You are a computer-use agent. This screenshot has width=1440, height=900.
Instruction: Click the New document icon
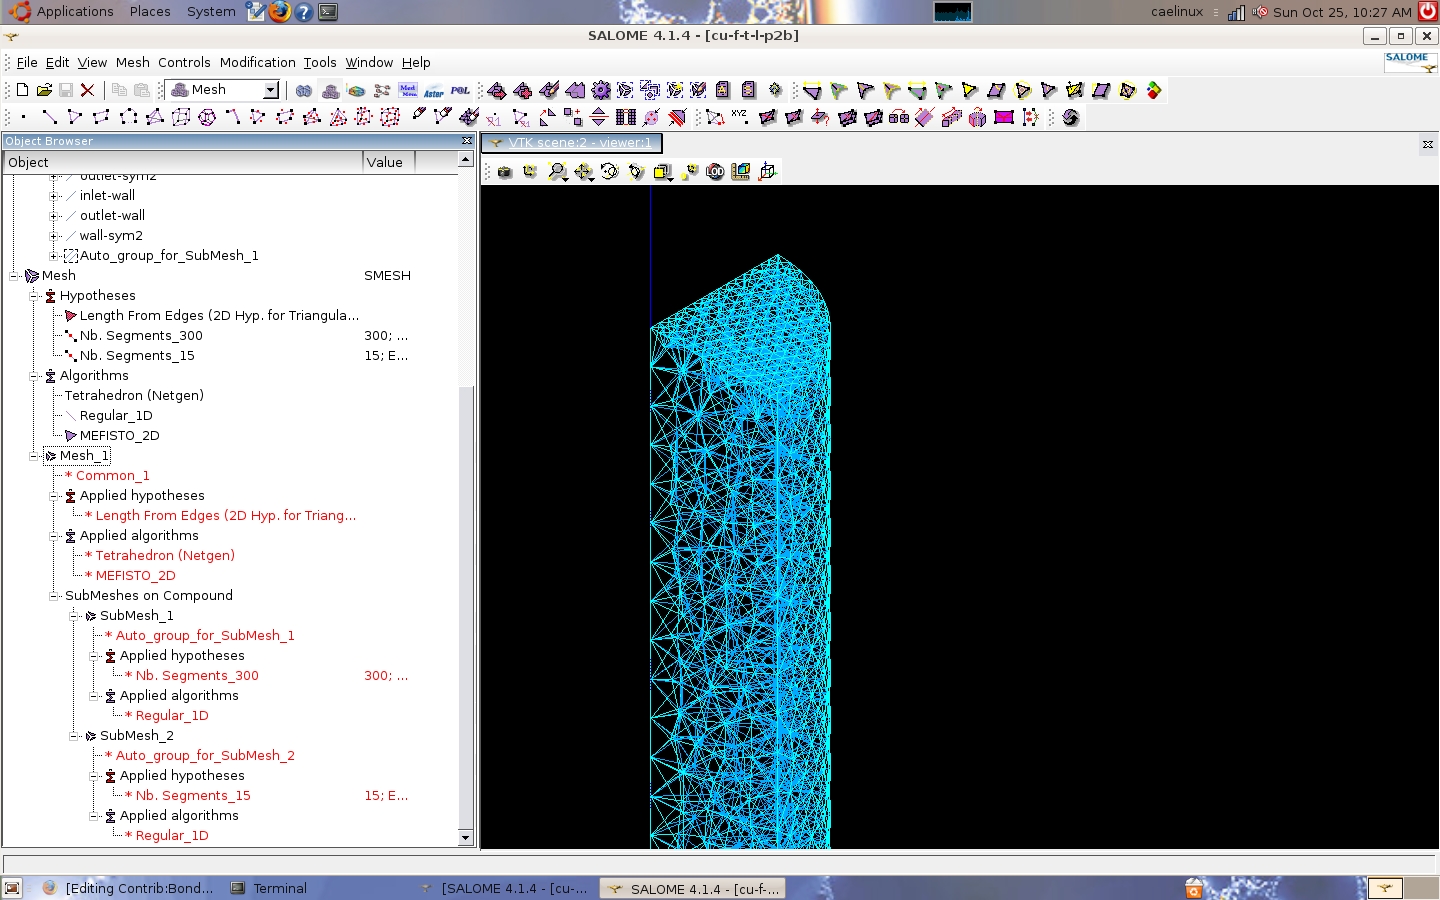[22, 90]
